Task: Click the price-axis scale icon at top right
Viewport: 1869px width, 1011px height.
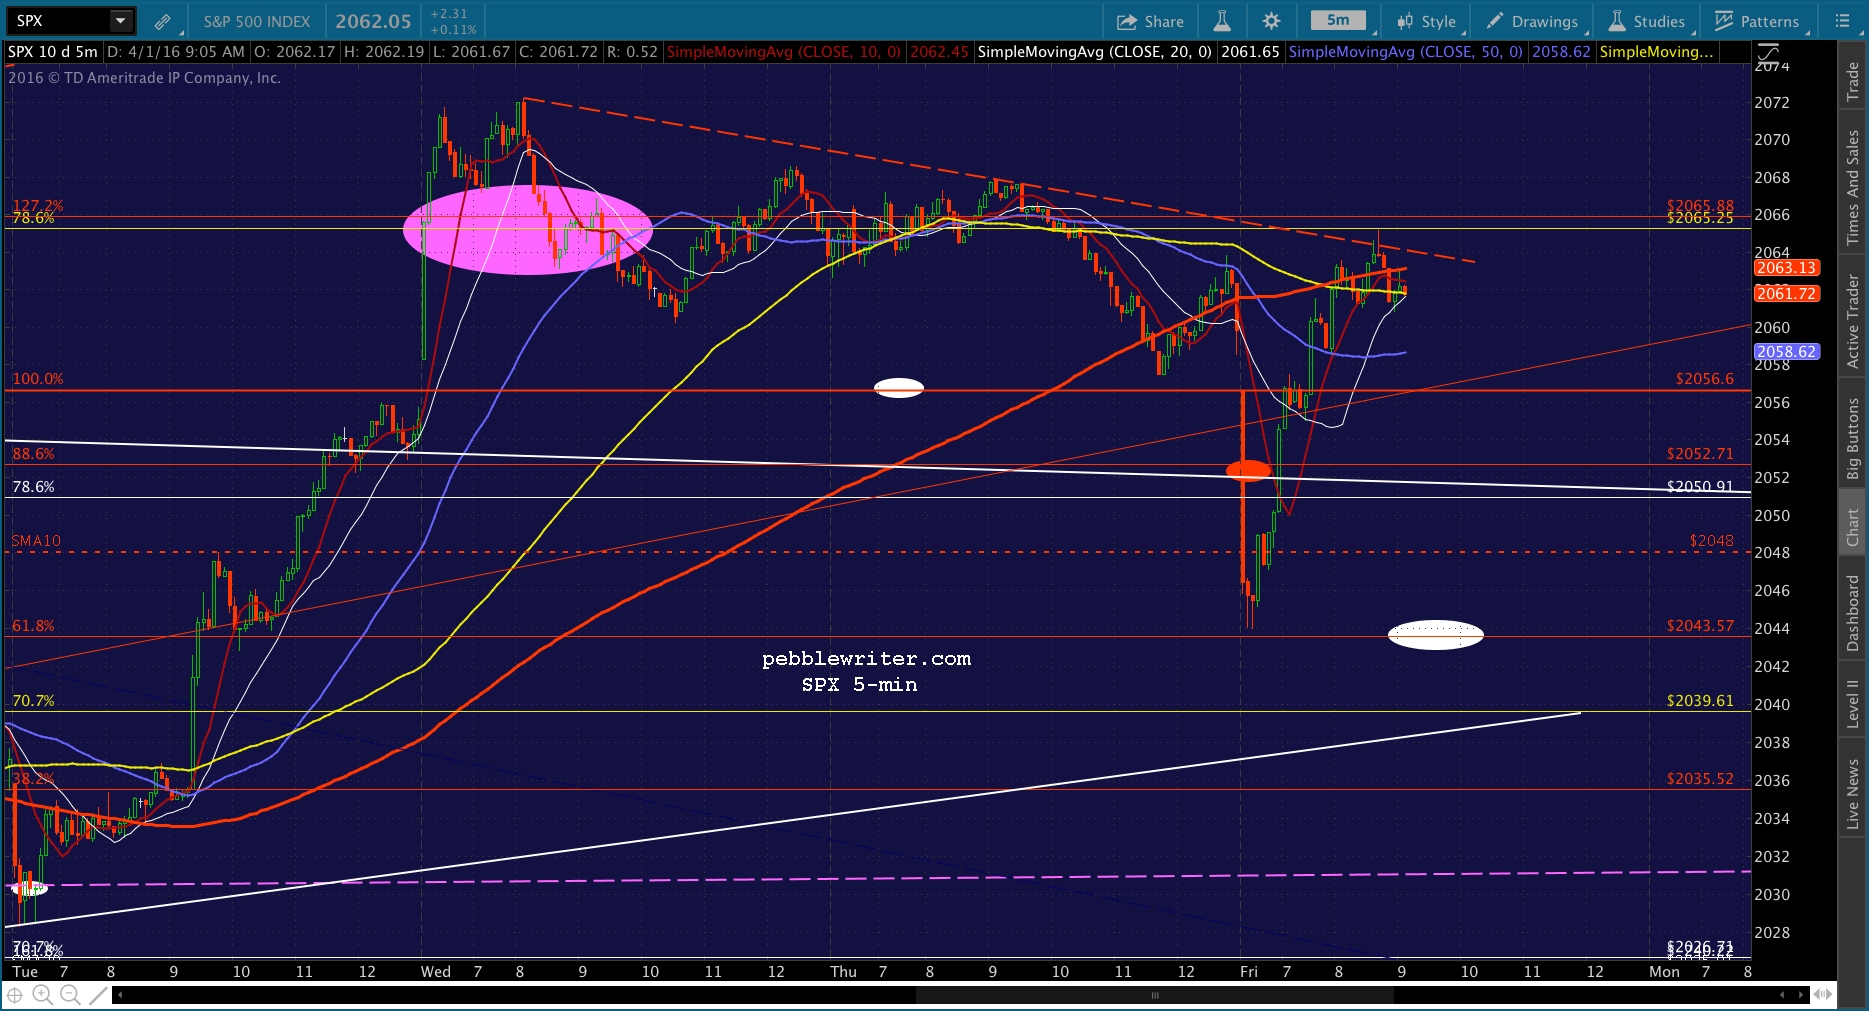Action: pos(1768,53)
